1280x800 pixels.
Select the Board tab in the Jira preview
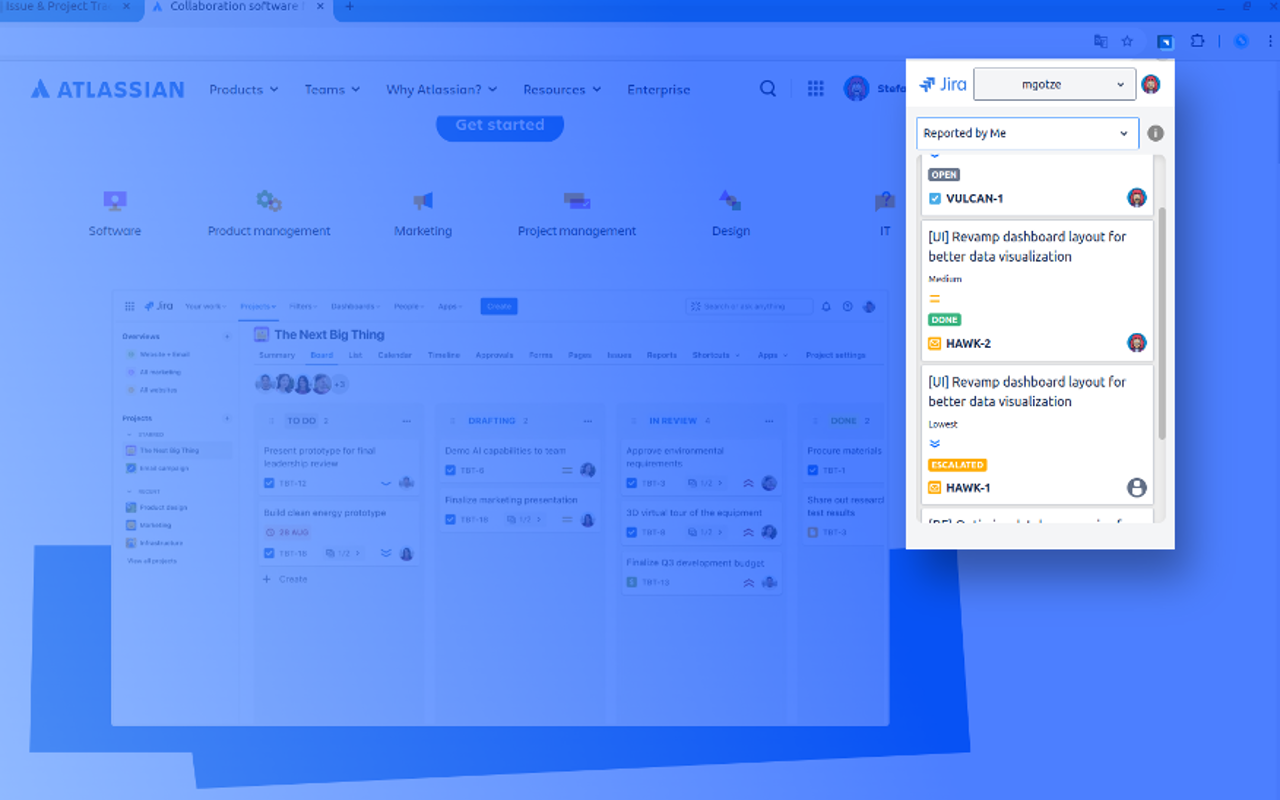[x=321, y=355]
